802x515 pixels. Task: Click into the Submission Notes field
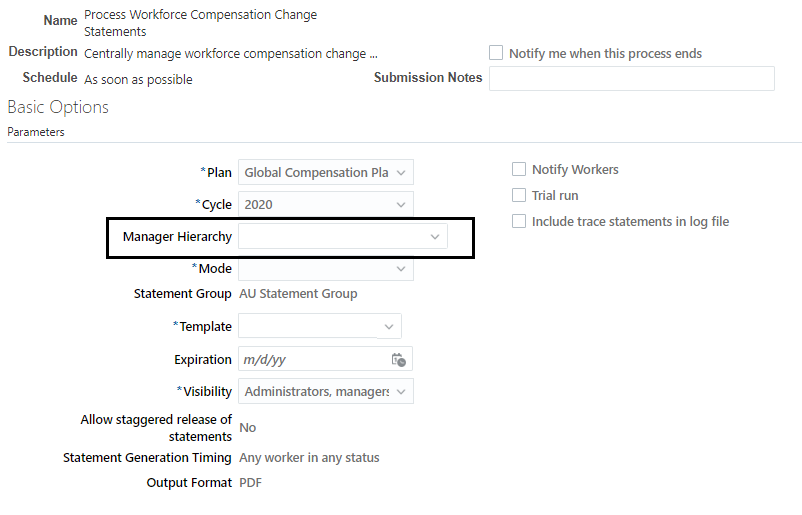631,79
